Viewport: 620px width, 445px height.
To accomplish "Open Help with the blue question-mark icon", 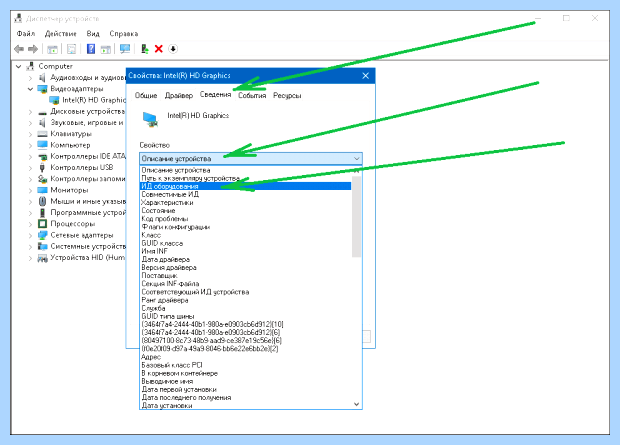I will (x=91, y=49).
